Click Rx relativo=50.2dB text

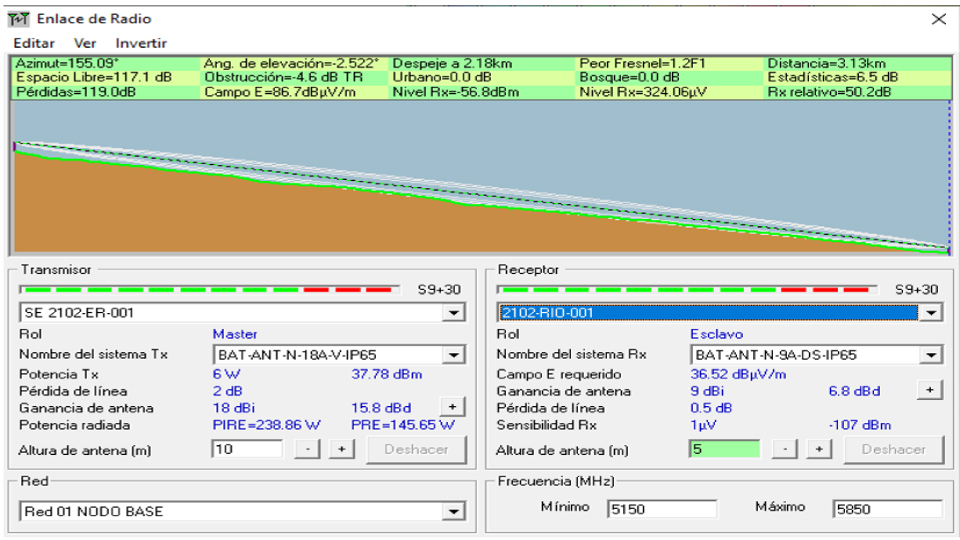(829, 92)
